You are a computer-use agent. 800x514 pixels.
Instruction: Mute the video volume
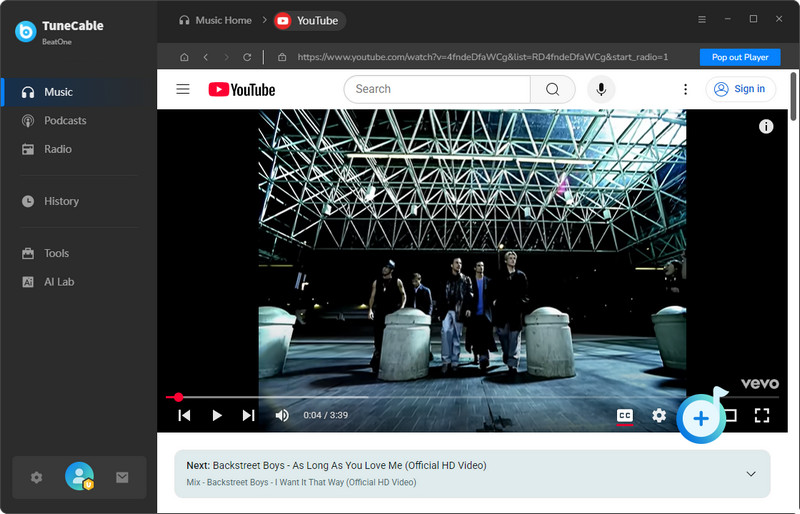(x=282, y=415)
